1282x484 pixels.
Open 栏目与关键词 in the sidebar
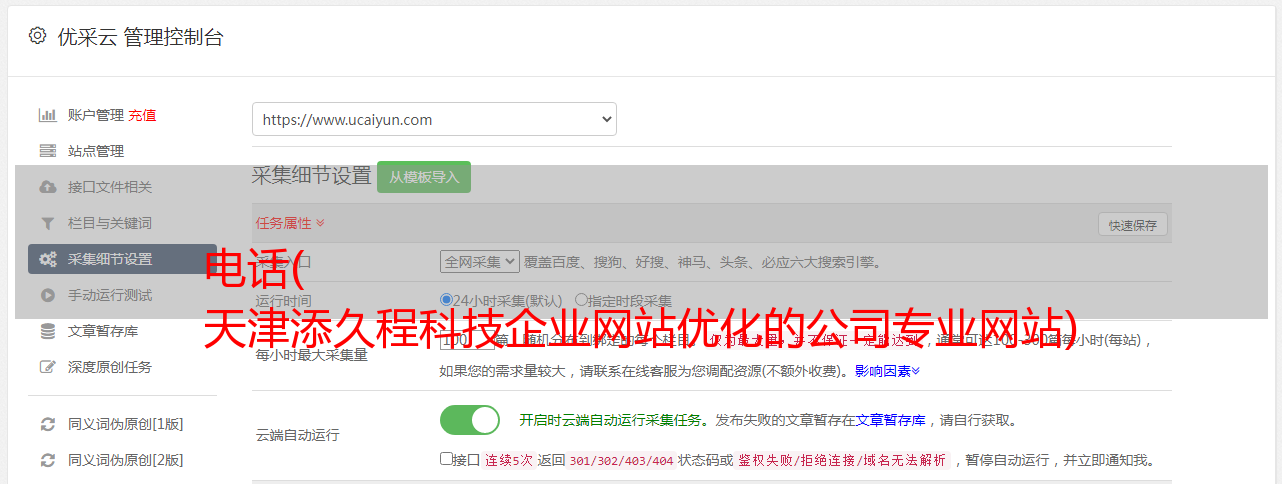tap(110, 223)
